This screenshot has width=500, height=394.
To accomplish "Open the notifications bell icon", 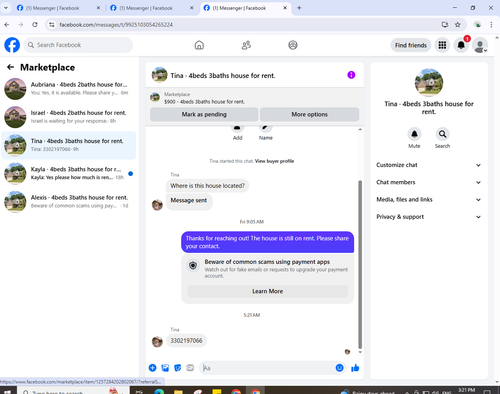I will coord(461,45).
